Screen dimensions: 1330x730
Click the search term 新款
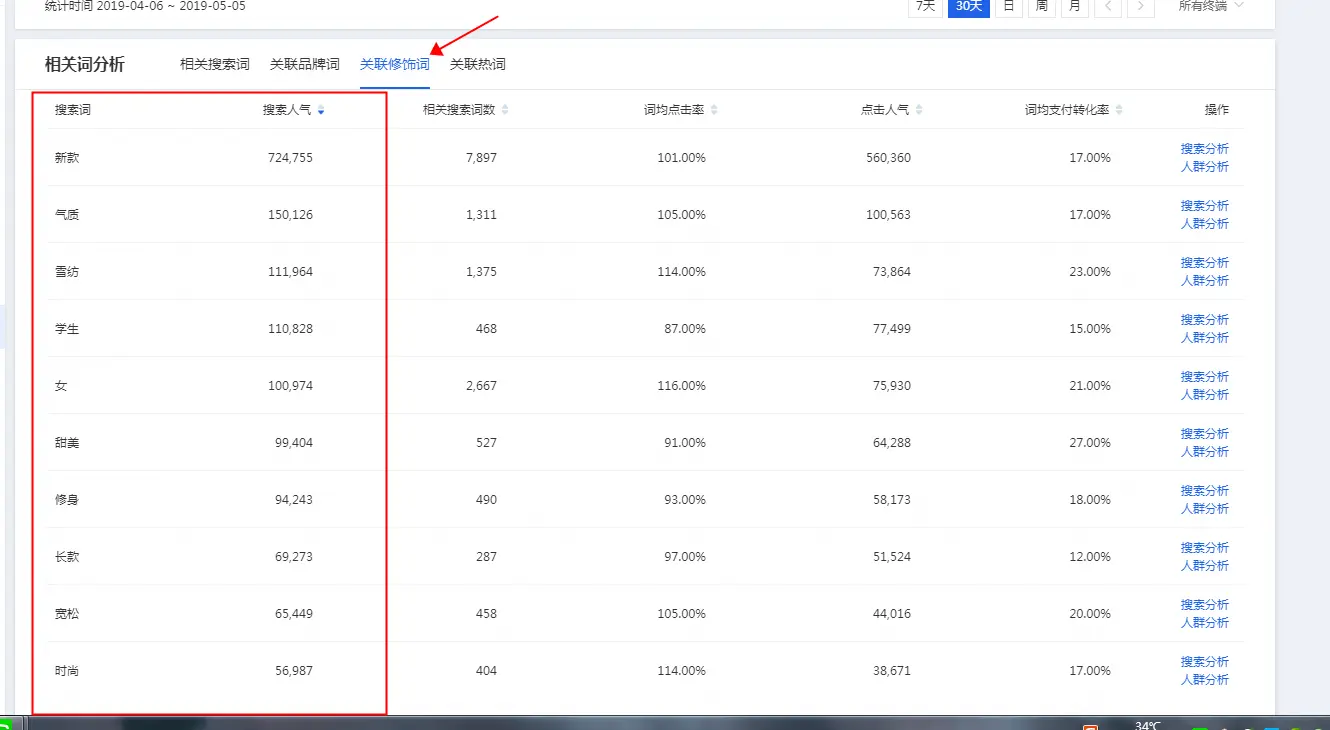coord(67,158)
